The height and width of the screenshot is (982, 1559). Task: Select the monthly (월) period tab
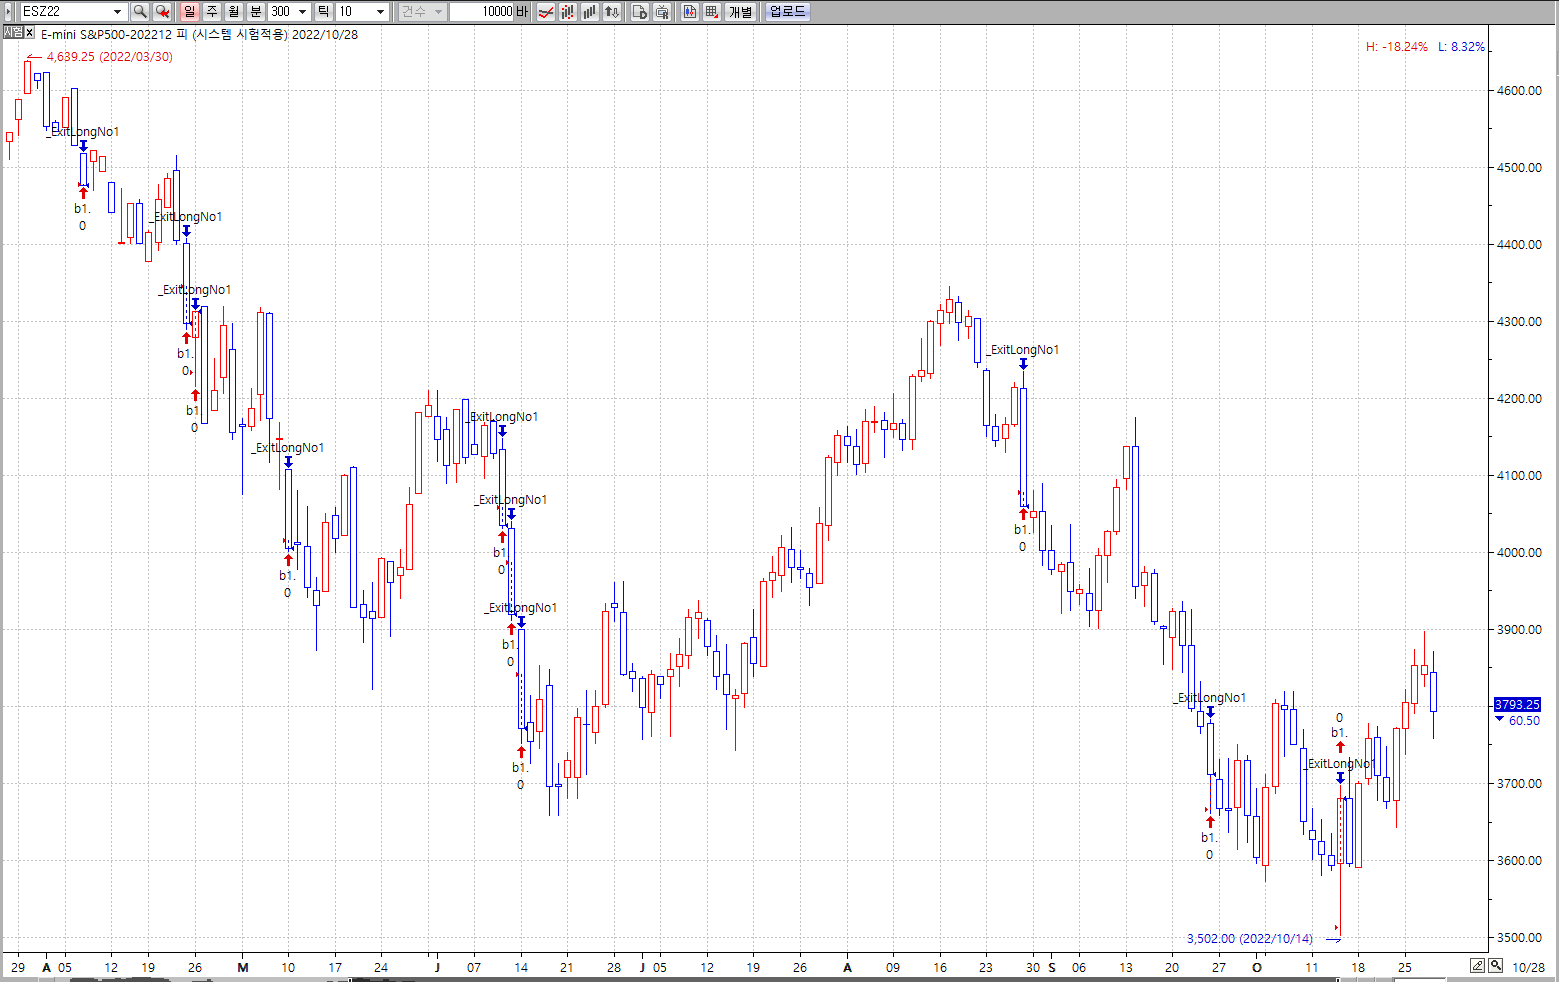point(234,12)
